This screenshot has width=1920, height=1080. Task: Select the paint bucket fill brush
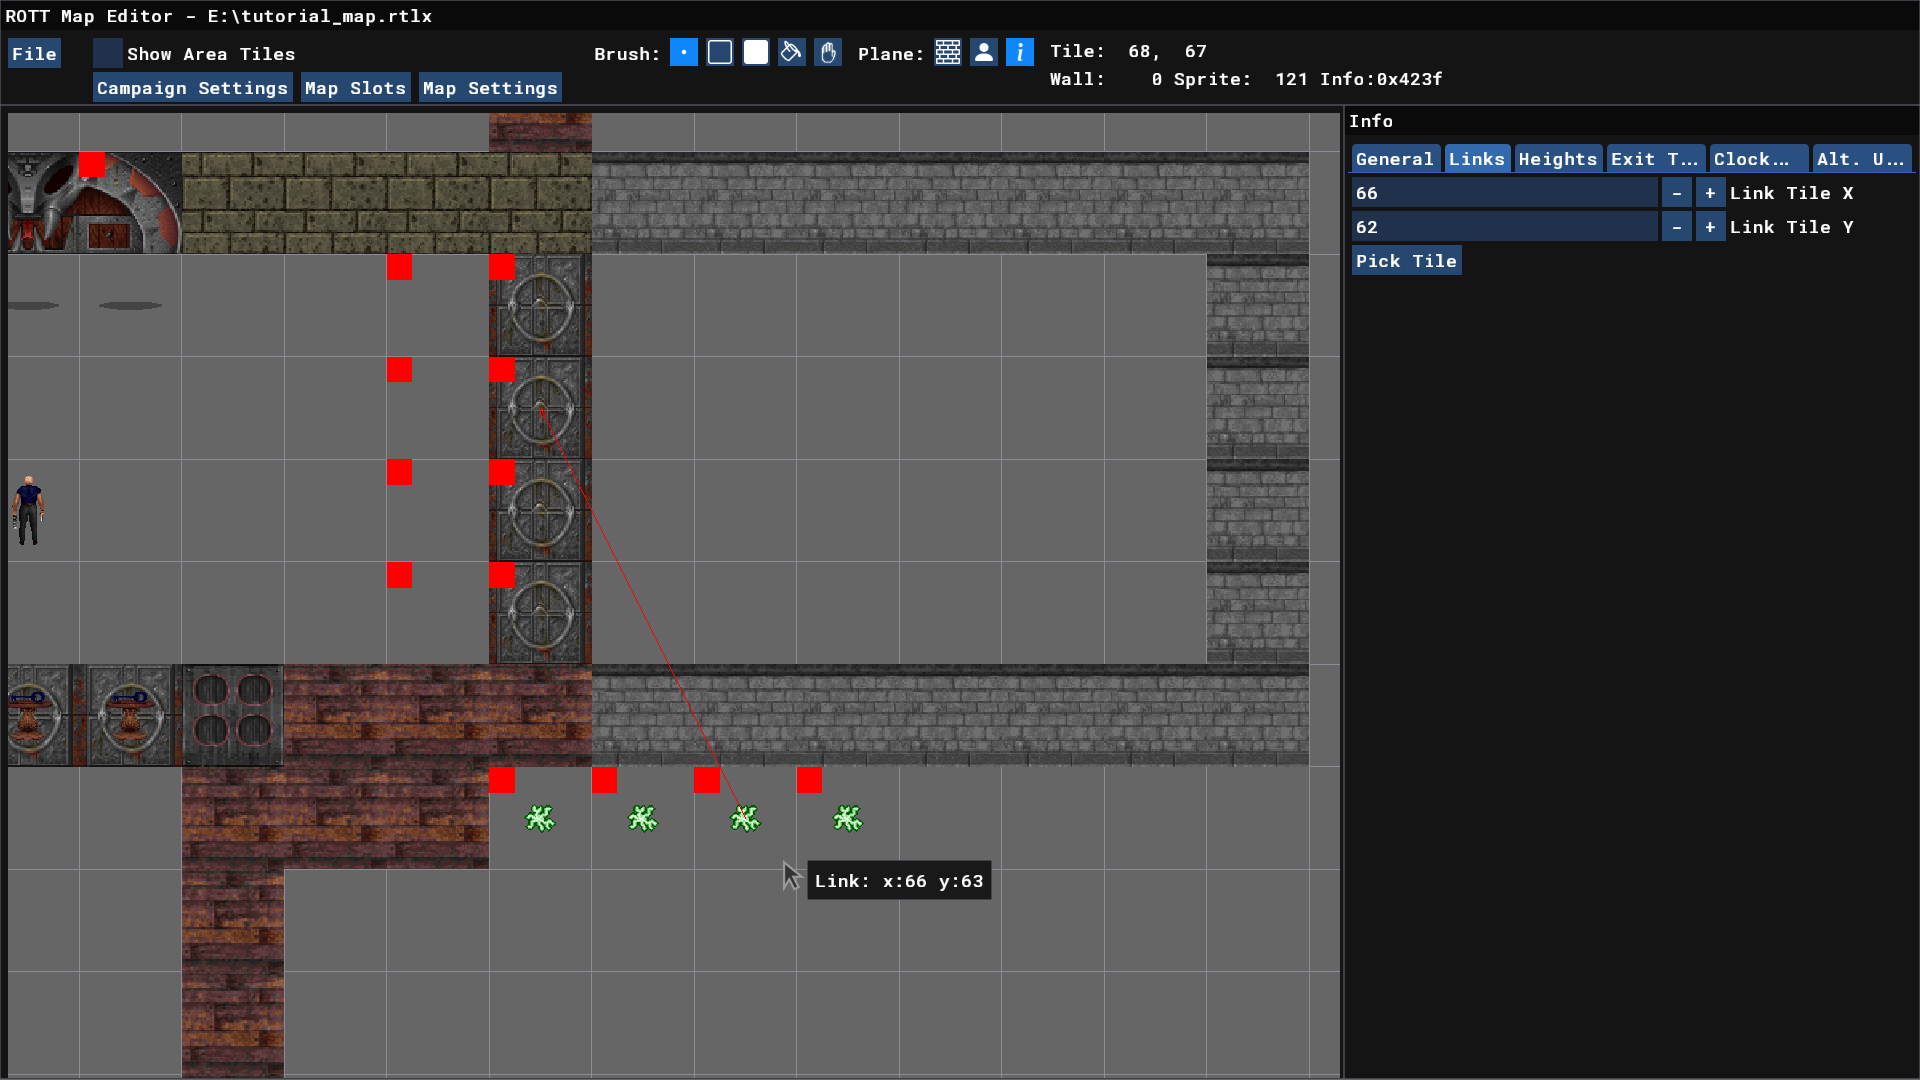point(792,53)
